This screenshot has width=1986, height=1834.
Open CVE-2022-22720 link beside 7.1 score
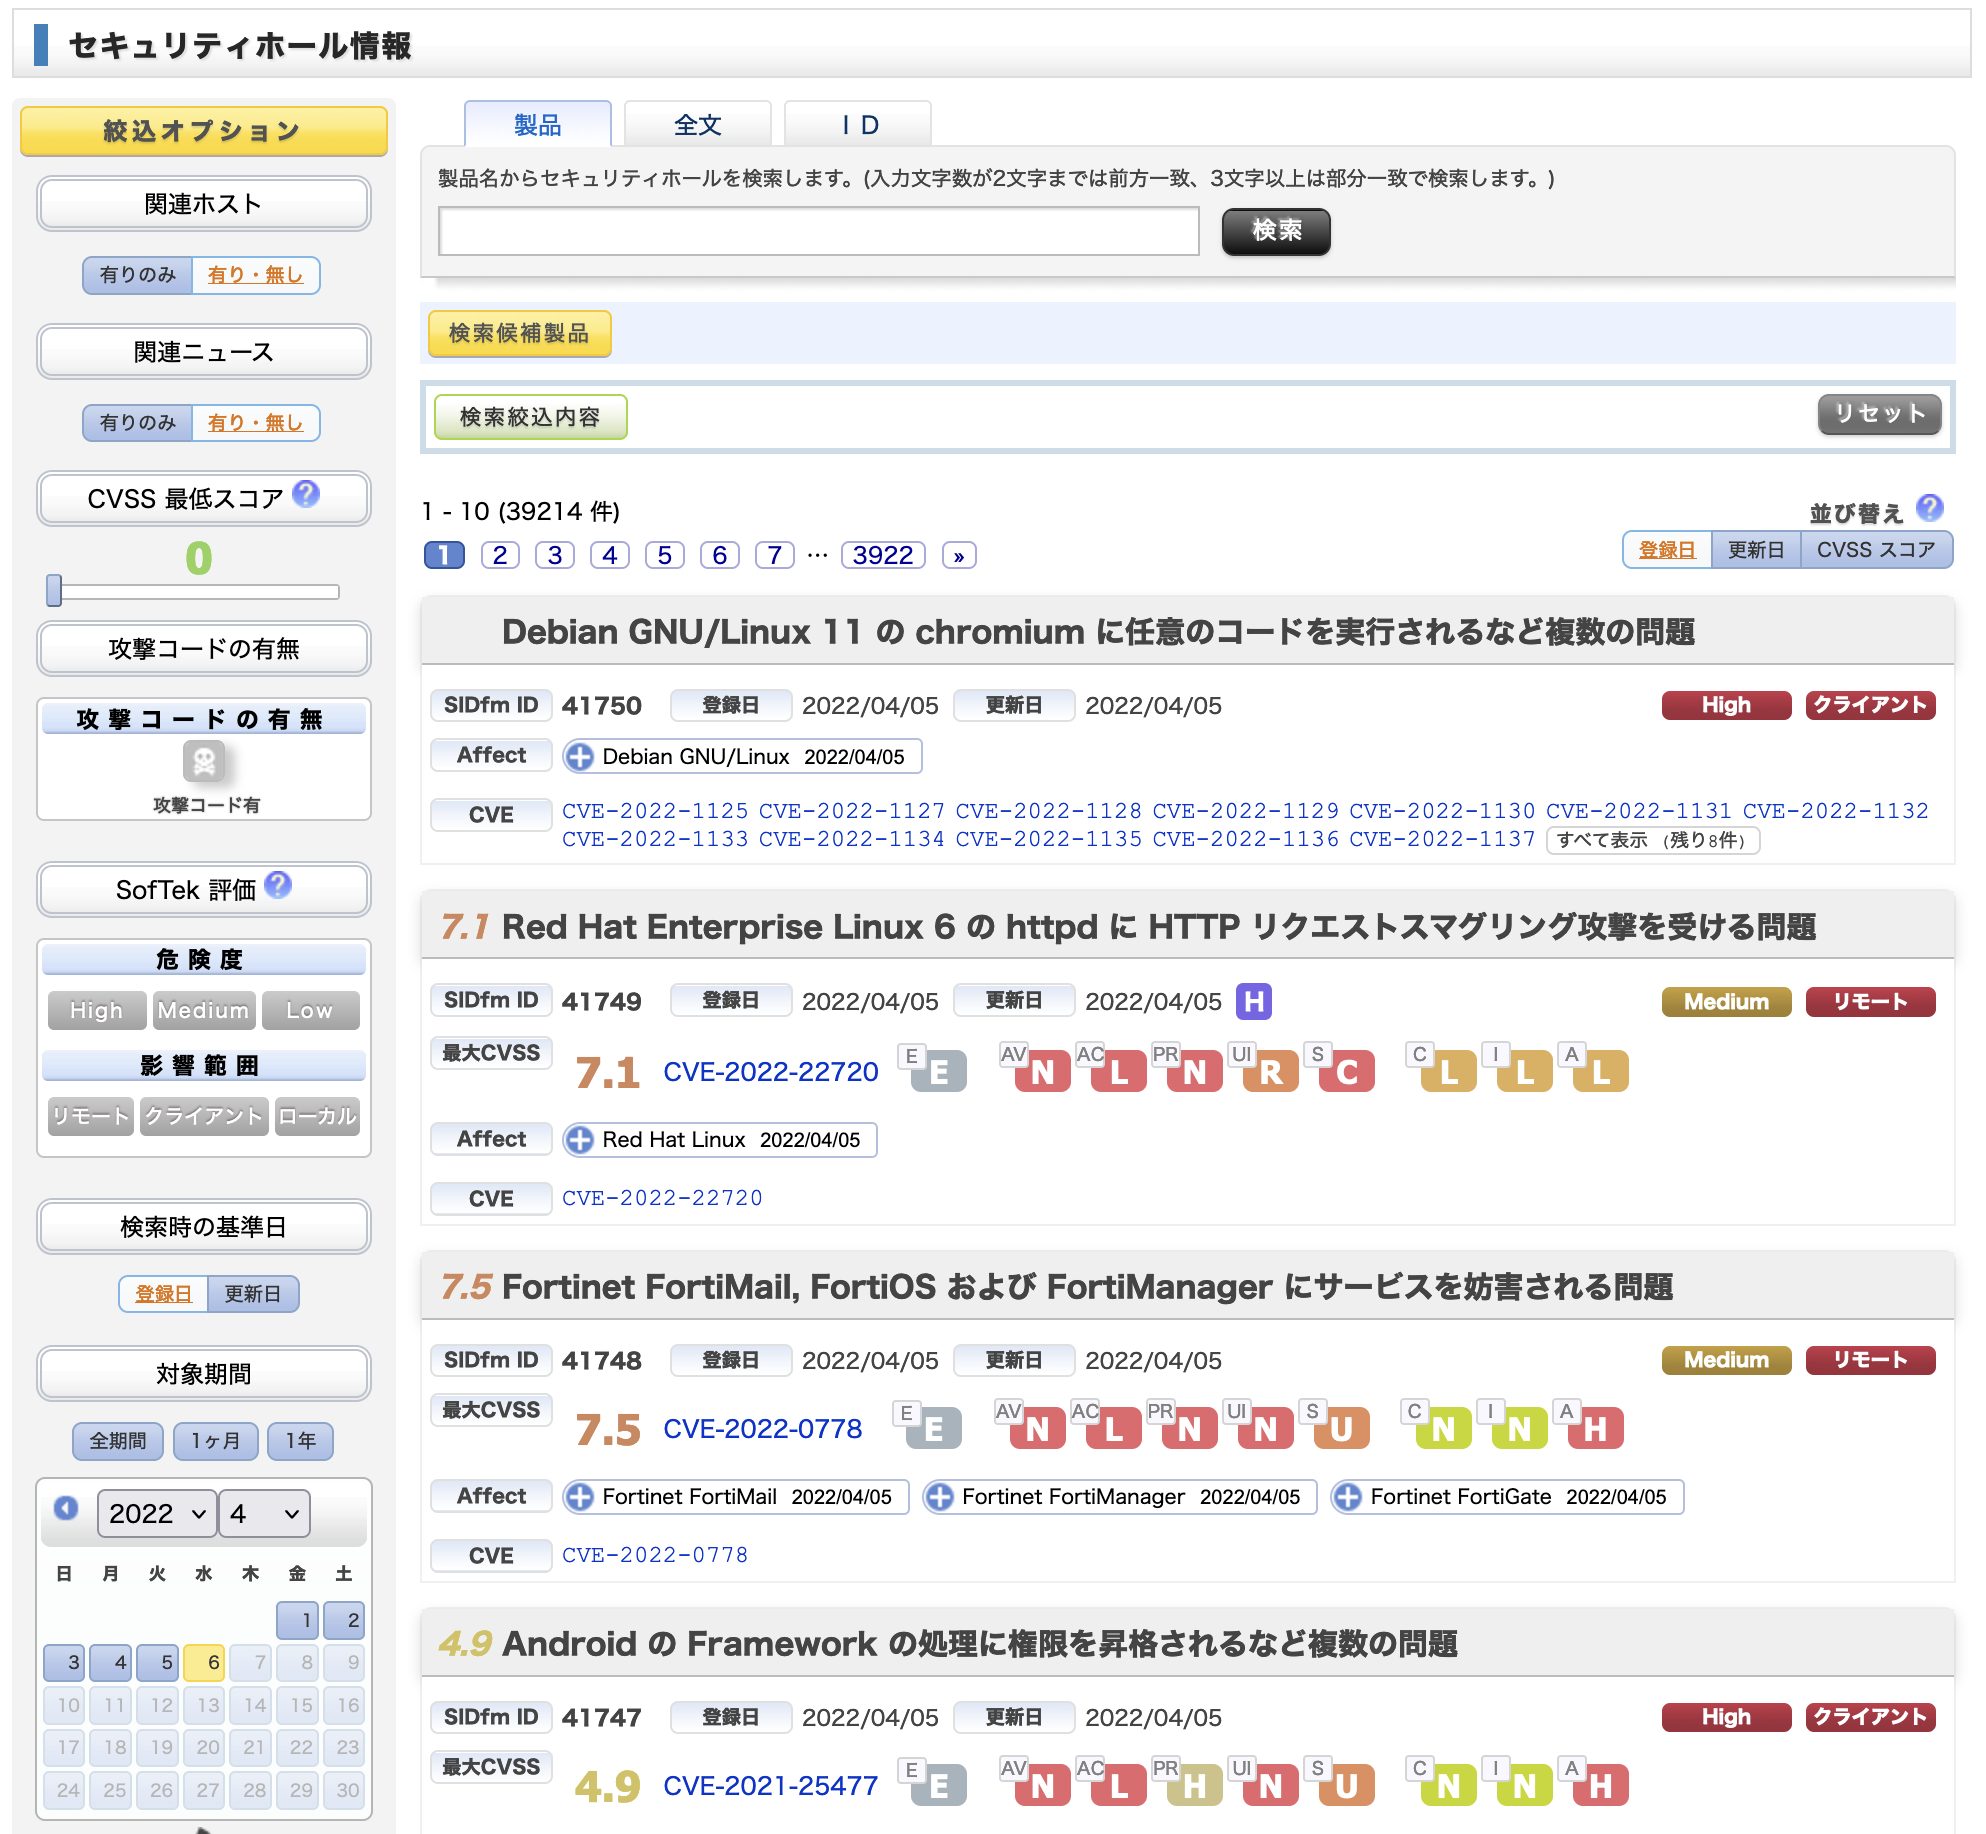click(771, 1072)
